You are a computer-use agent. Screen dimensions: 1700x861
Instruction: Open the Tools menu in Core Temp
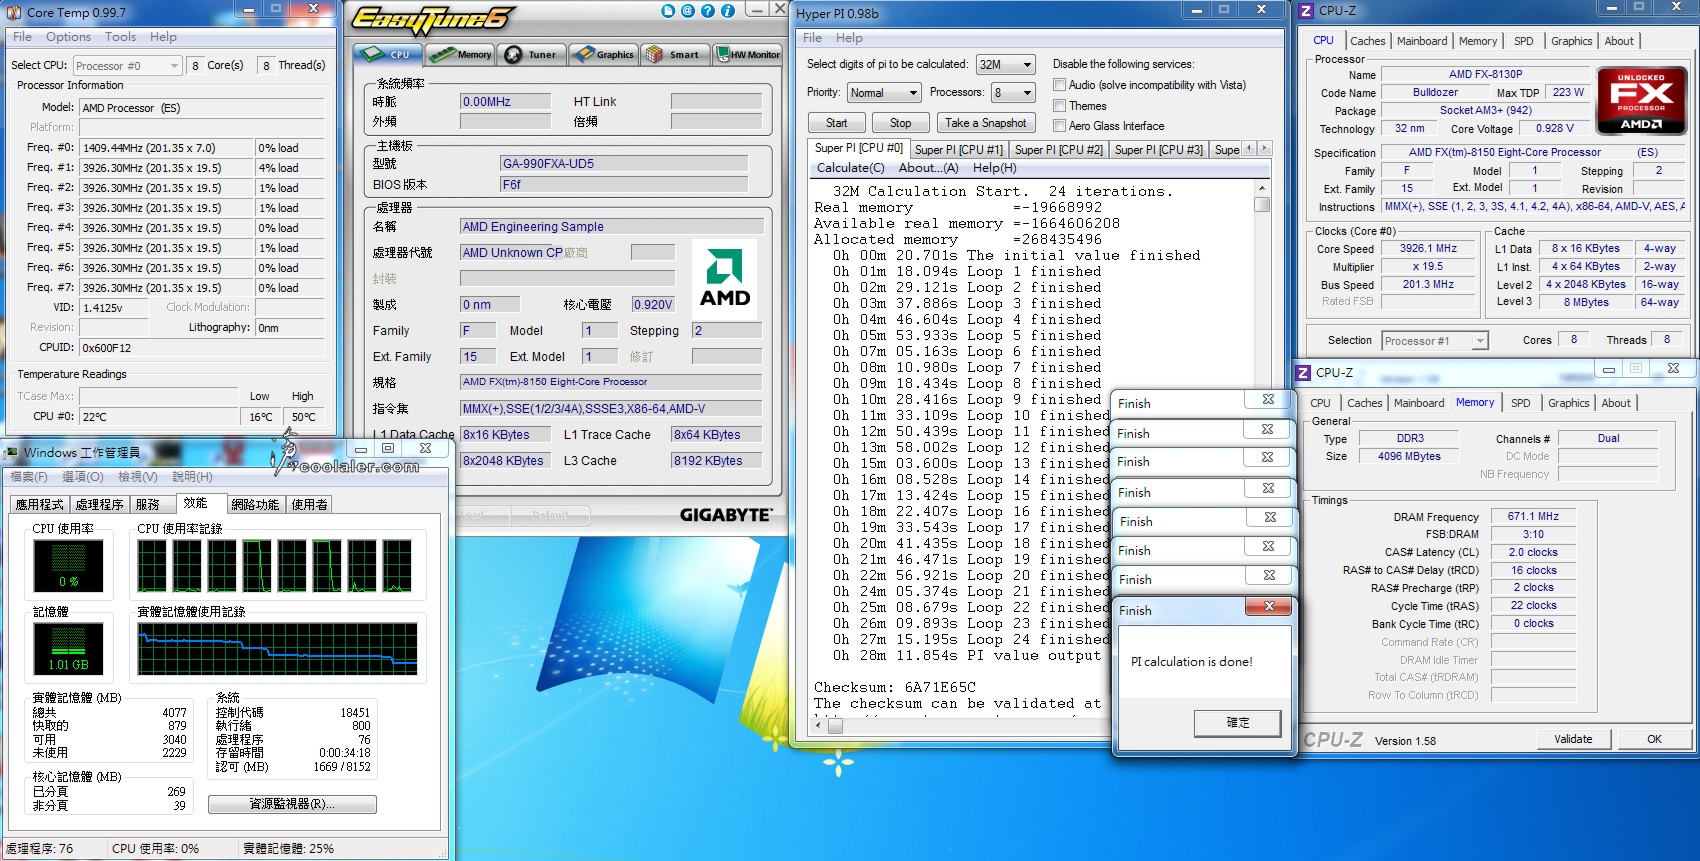[120, 37]
